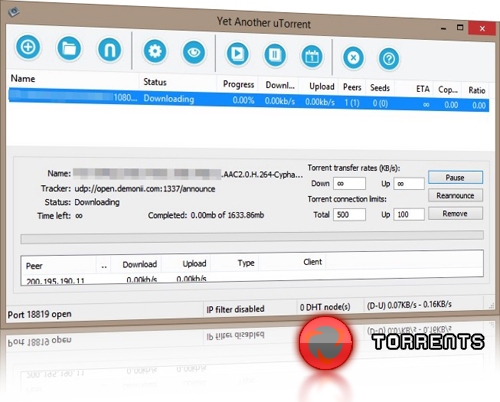Click the (D-U) speed status text
Image resolution: width=500 pixels, height=402 pixels.
tap(409, 304)
